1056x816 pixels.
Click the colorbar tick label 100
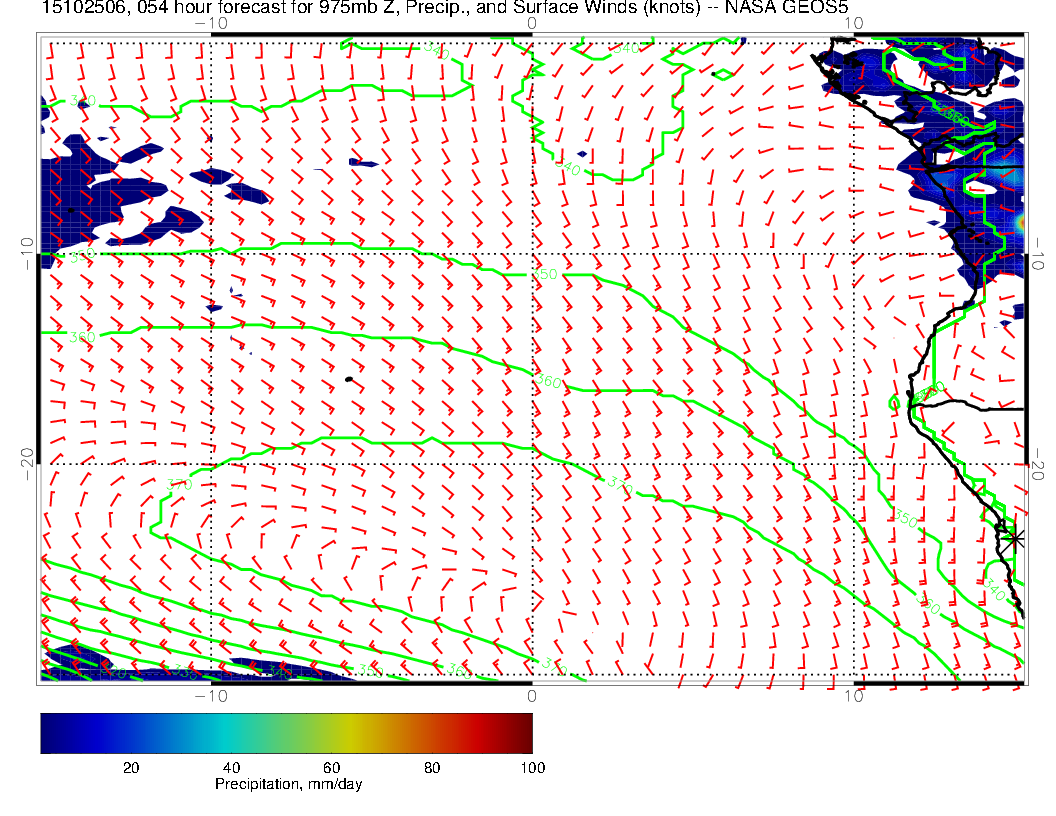[x=532, y=767]
